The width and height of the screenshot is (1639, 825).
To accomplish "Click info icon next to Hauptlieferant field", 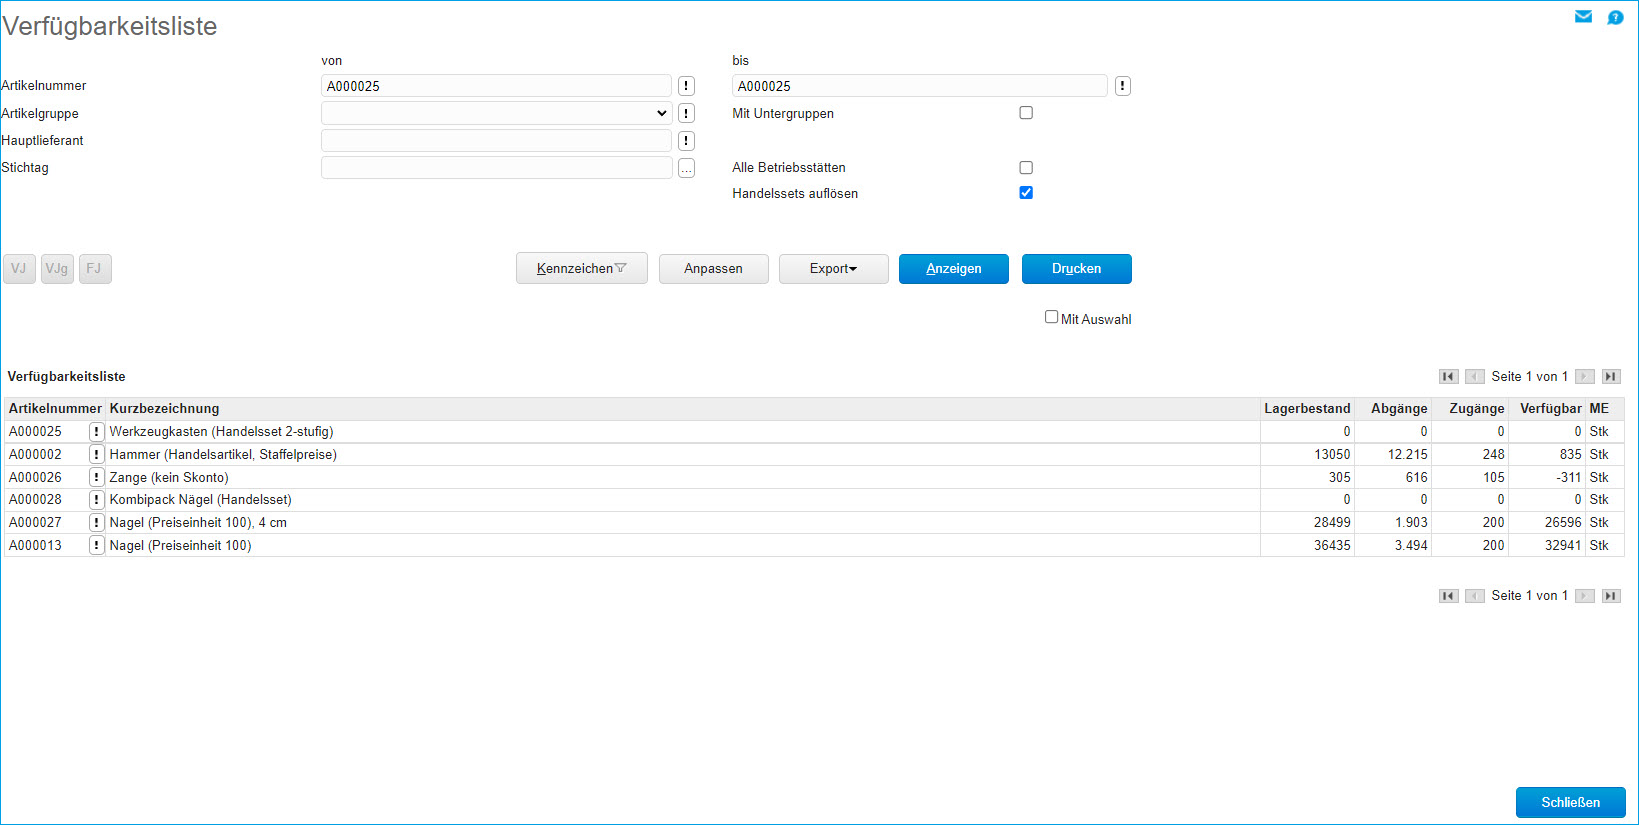I will (686, 141).
